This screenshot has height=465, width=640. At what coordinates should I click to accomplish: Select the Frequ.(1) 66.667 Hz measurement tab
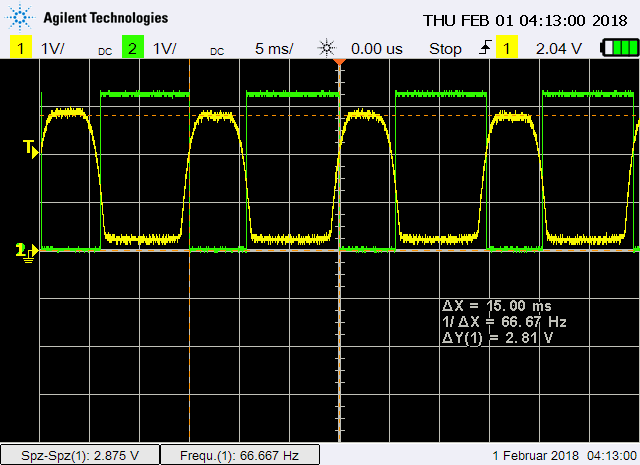pyautogui.click(x=241, y=455)
